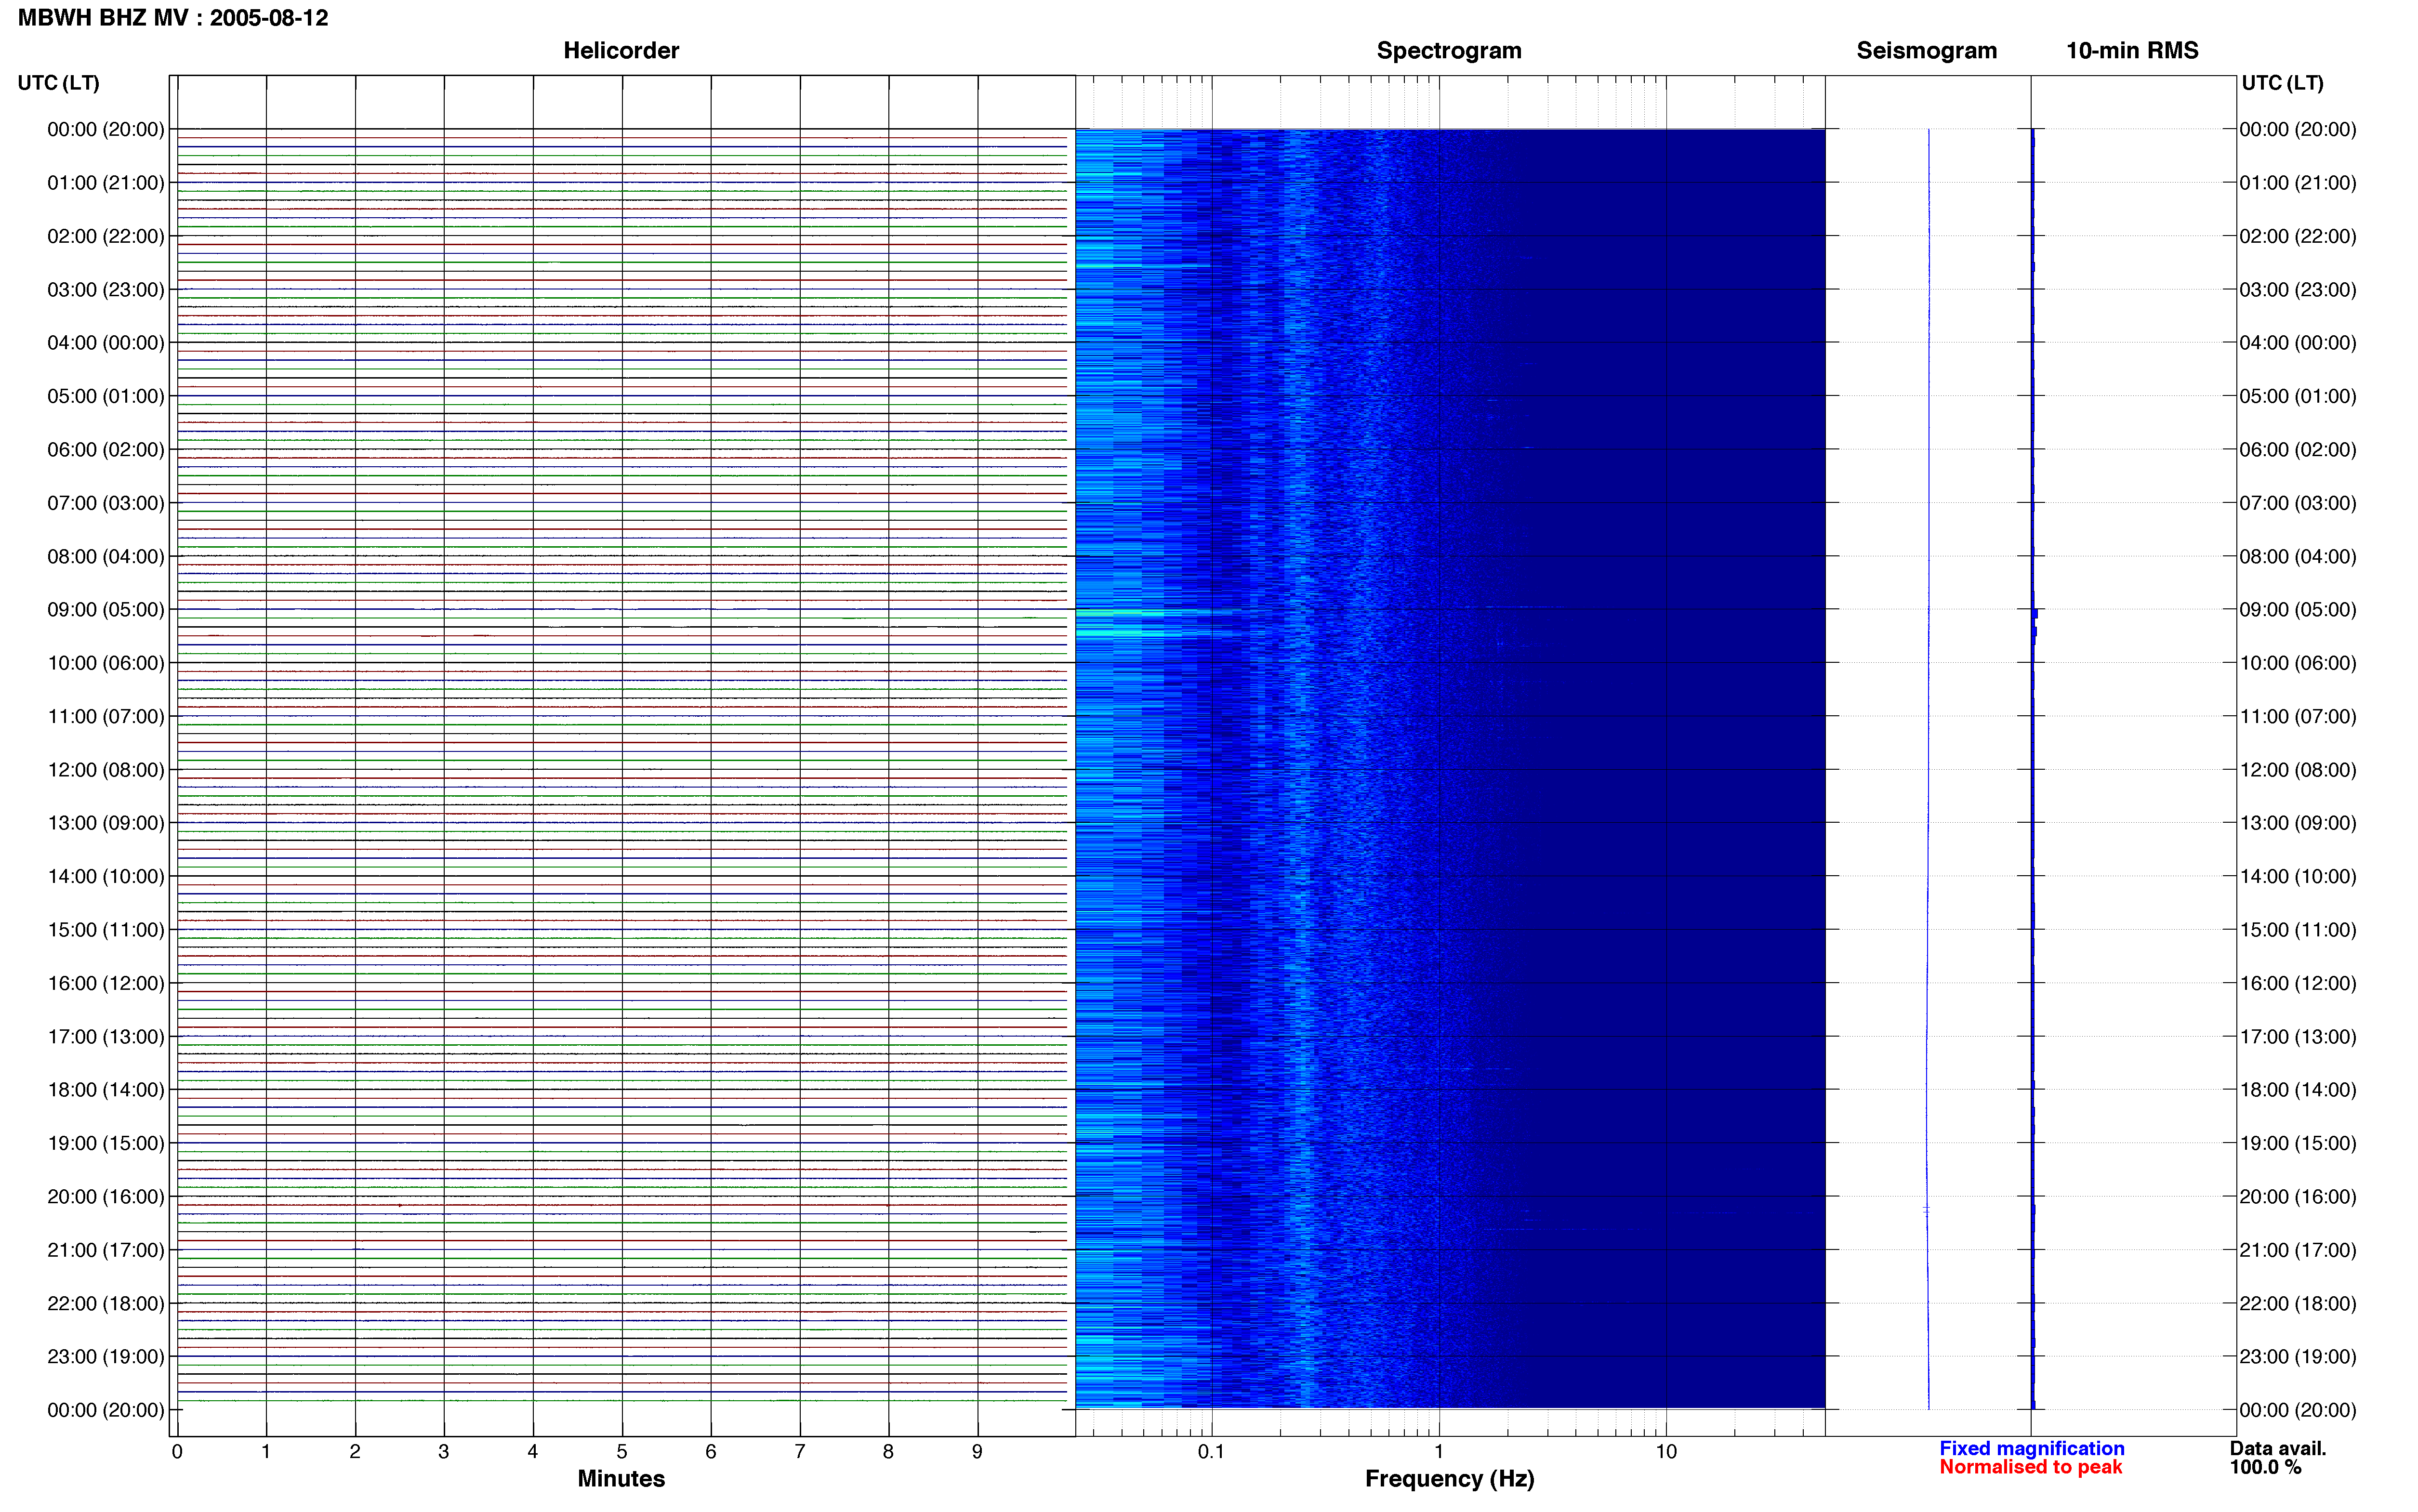This screenshot has width=2418, height=1512.
Task: Click RMS right-axis label 08:00 (04:00)
Action: [x=2298, y=557]
